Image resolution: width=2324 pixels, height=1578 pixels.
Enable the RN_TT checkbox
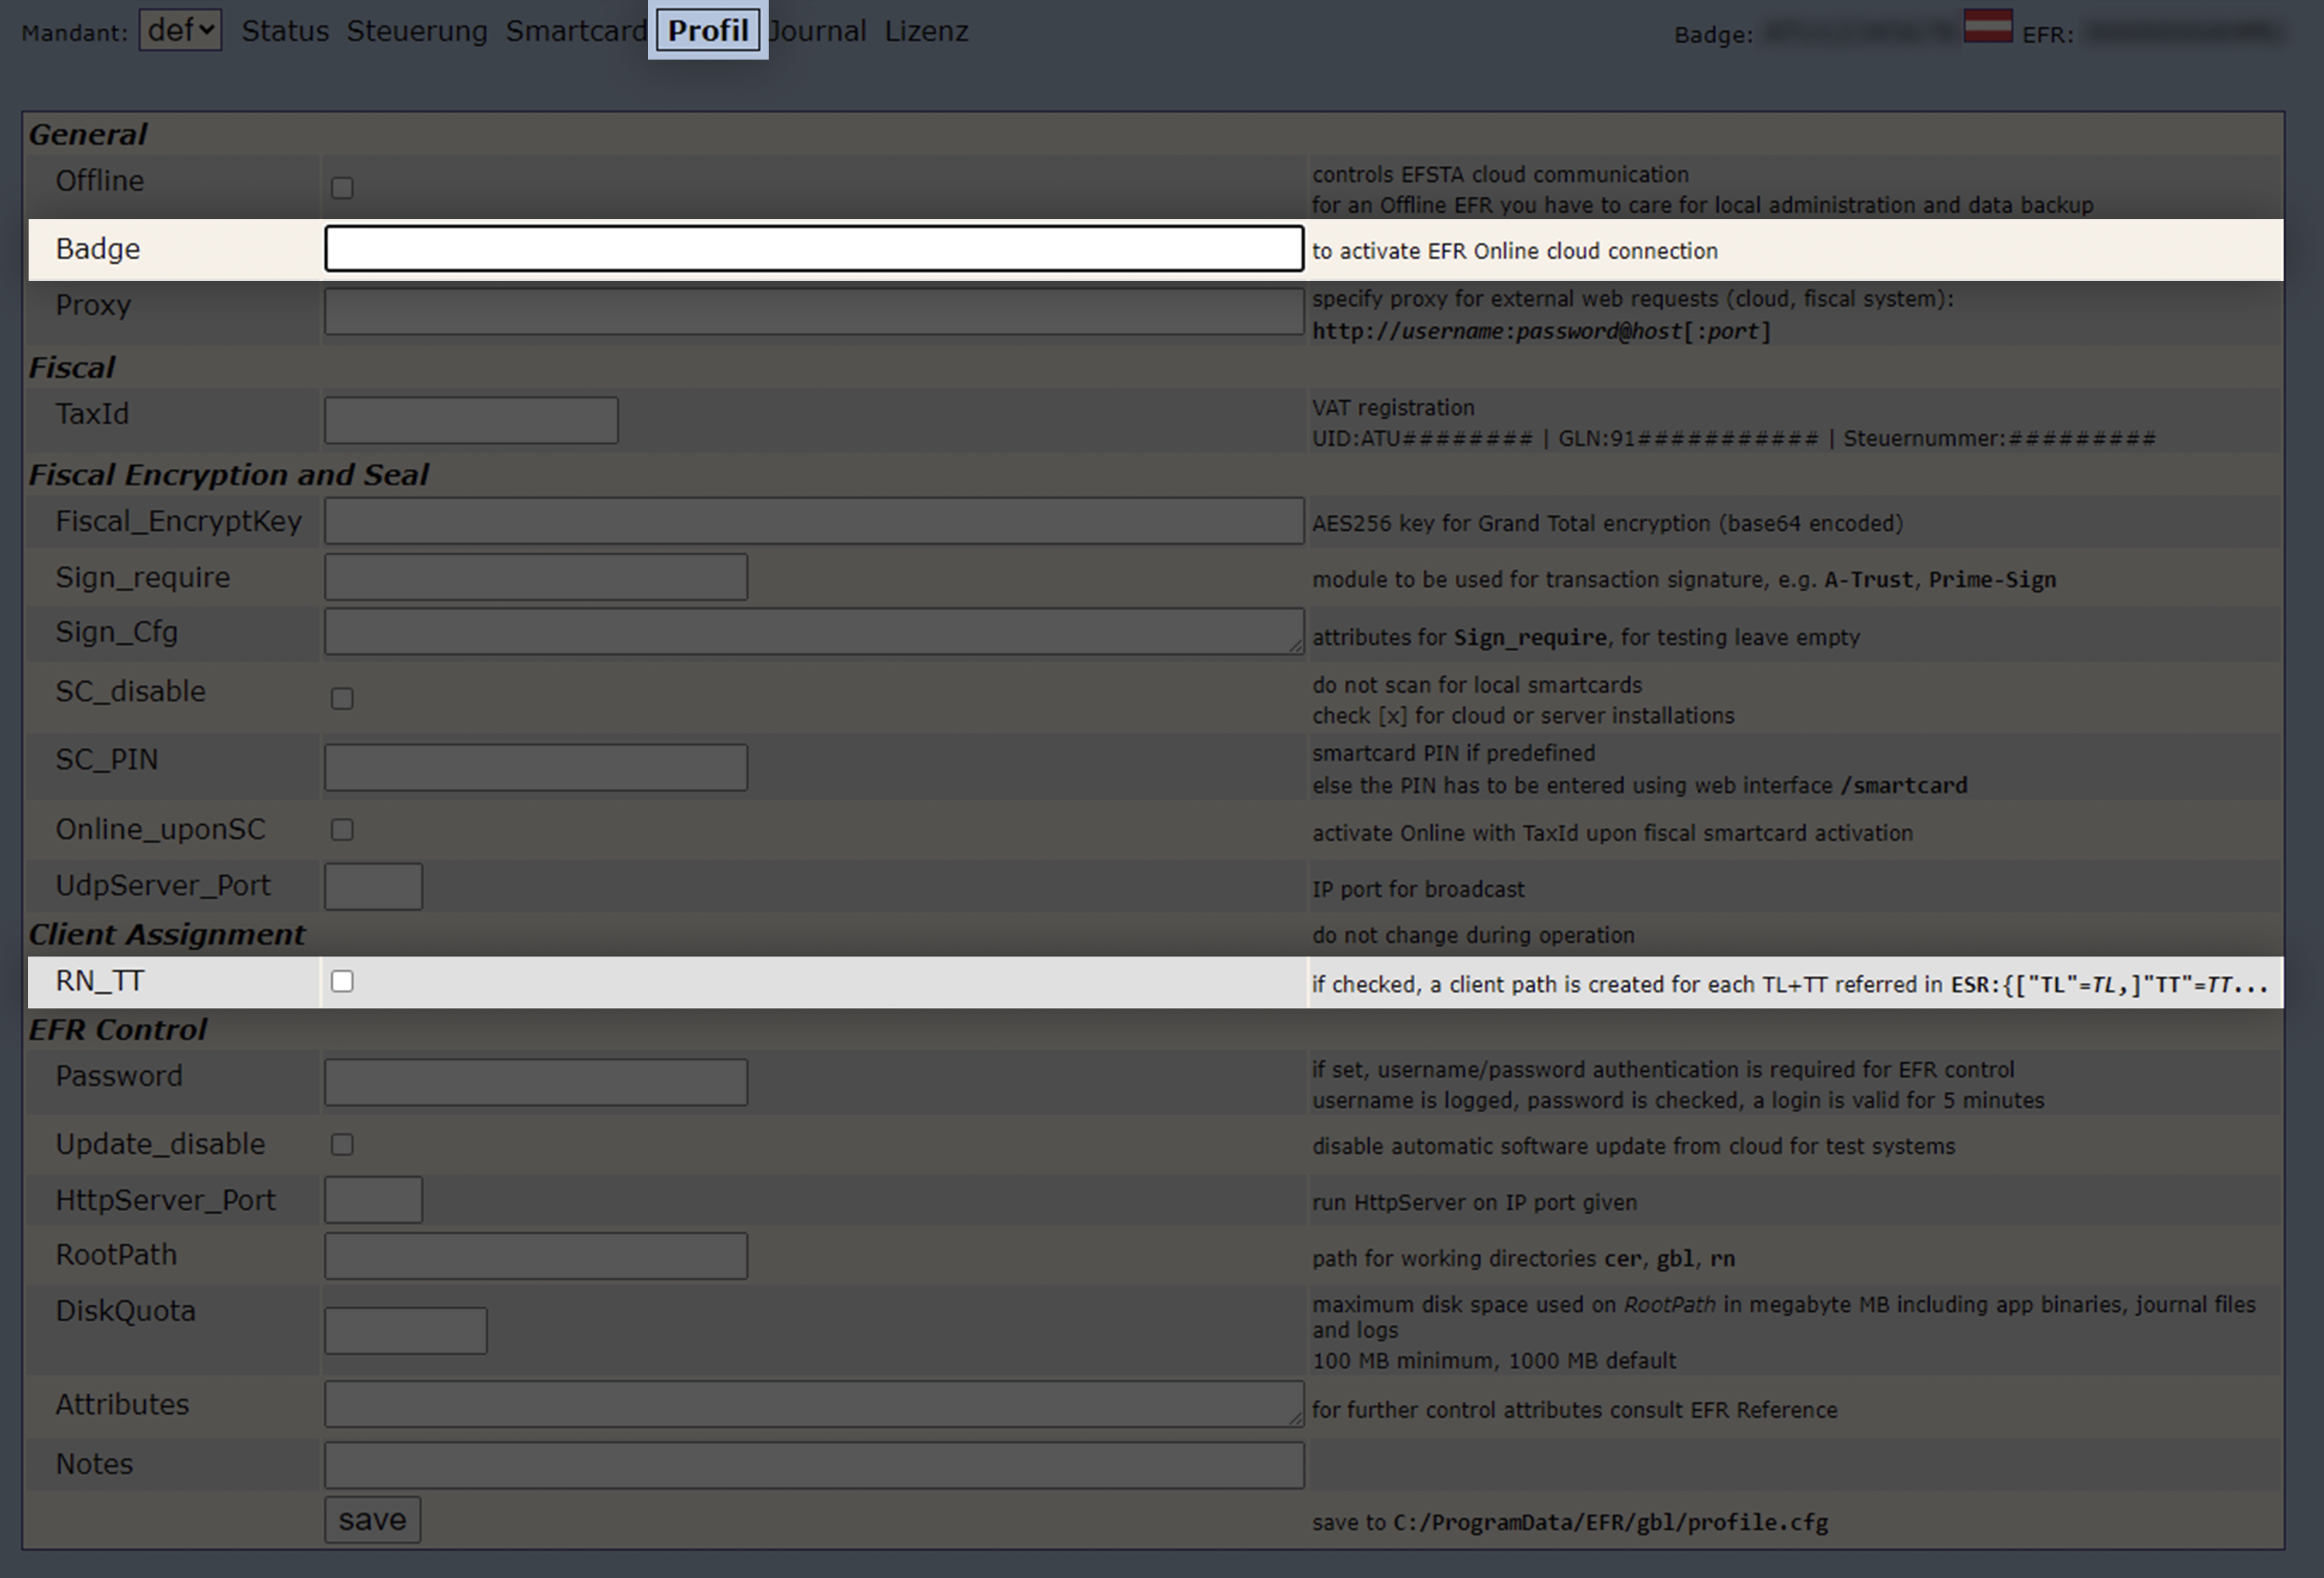[x=342, y=981]
